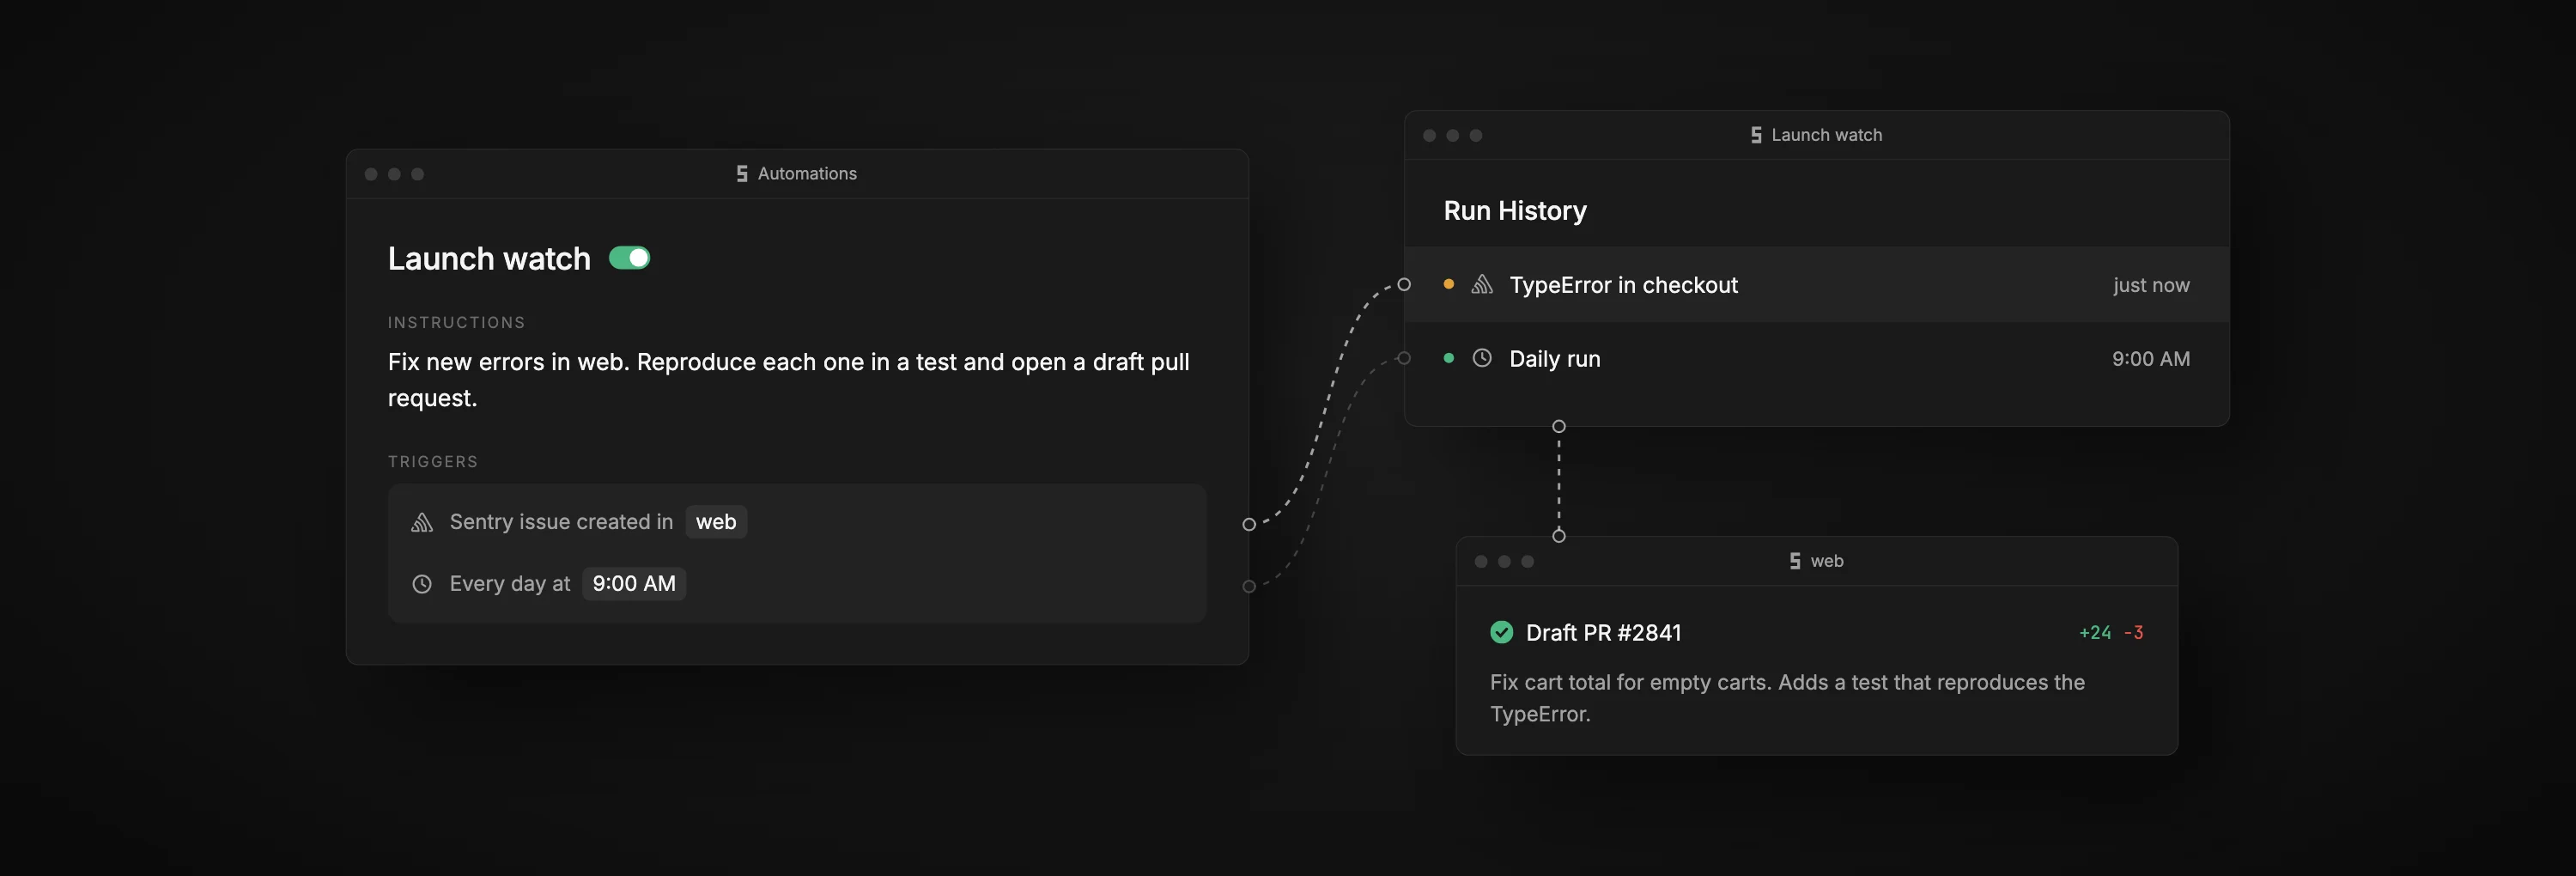This screenshot has width=2576, height=876.
Task: Click the Automations window title text
Action: [807, 174]
